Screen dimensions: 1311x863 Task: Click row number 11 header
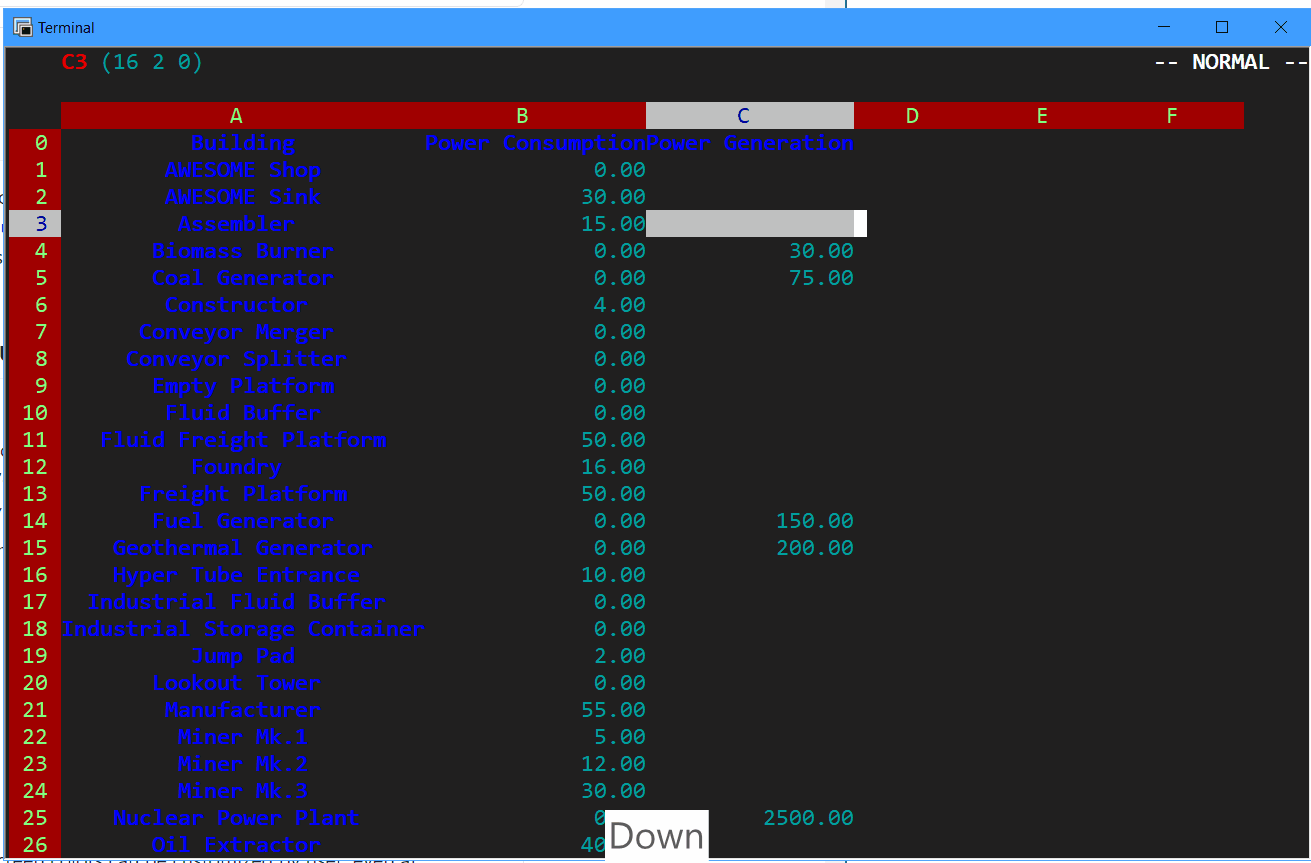[35, 440]
